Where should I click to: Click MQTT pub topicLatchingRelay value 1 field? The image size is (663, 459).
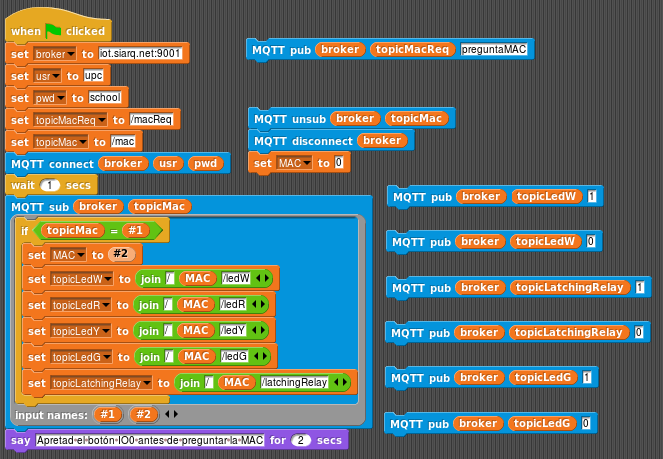640,287
